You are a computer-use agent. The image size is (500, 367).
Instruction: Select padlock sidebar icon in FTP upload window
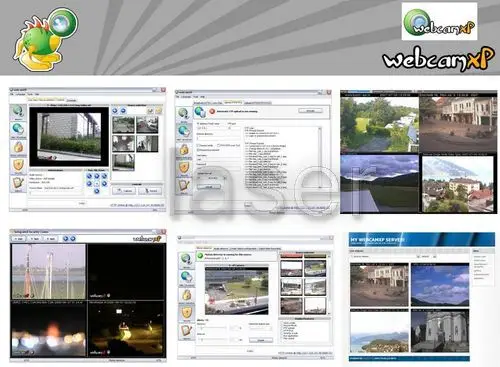[x=184, y=149]
